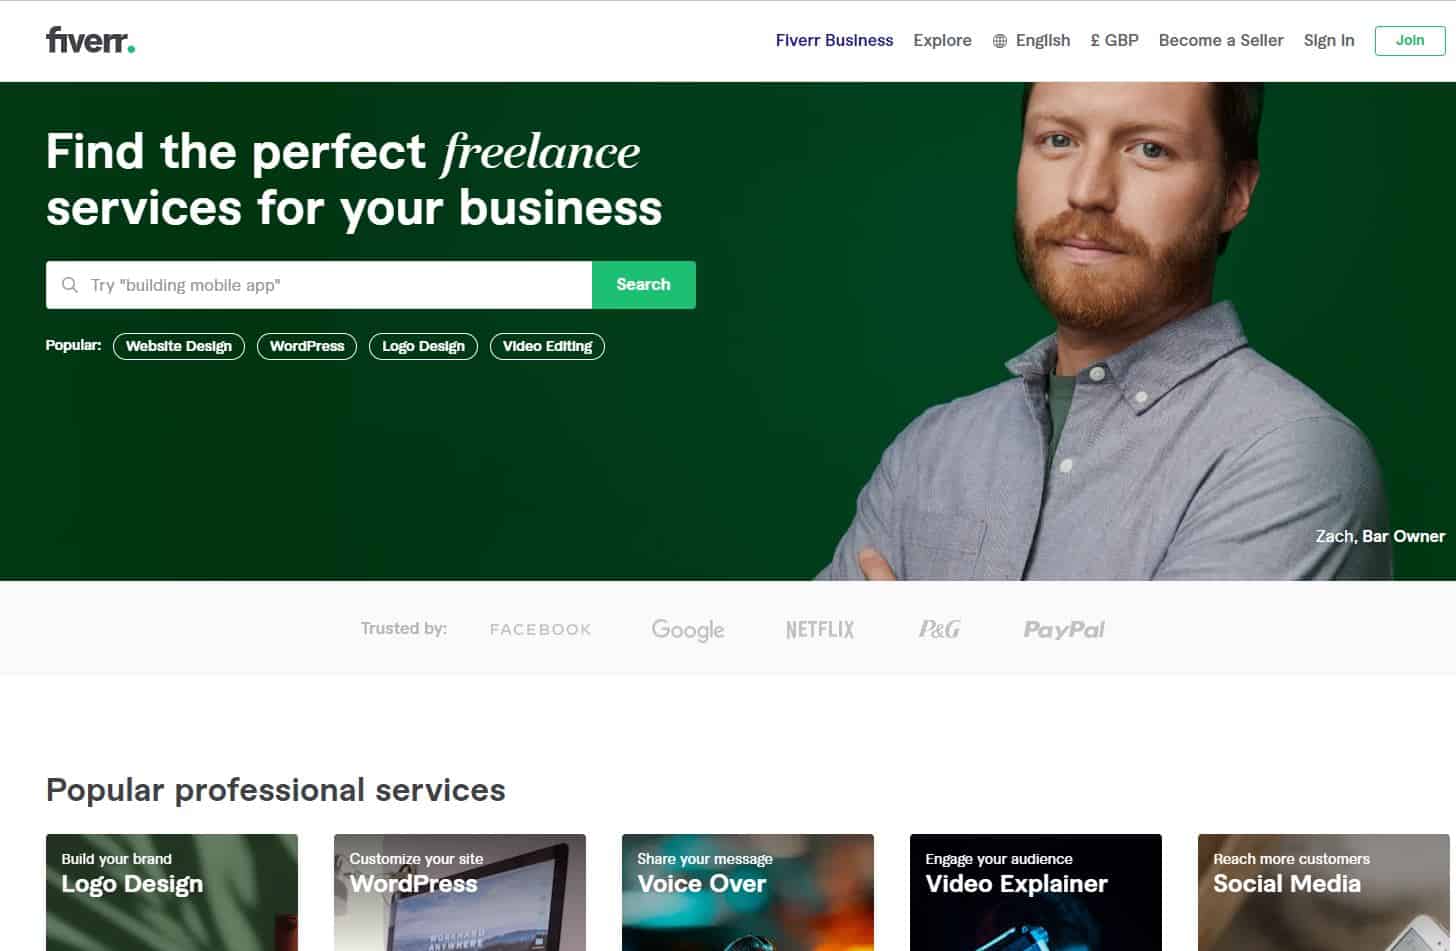Open the Explore menu
This screenshot has height=951, width=1456.
(942, 40)
